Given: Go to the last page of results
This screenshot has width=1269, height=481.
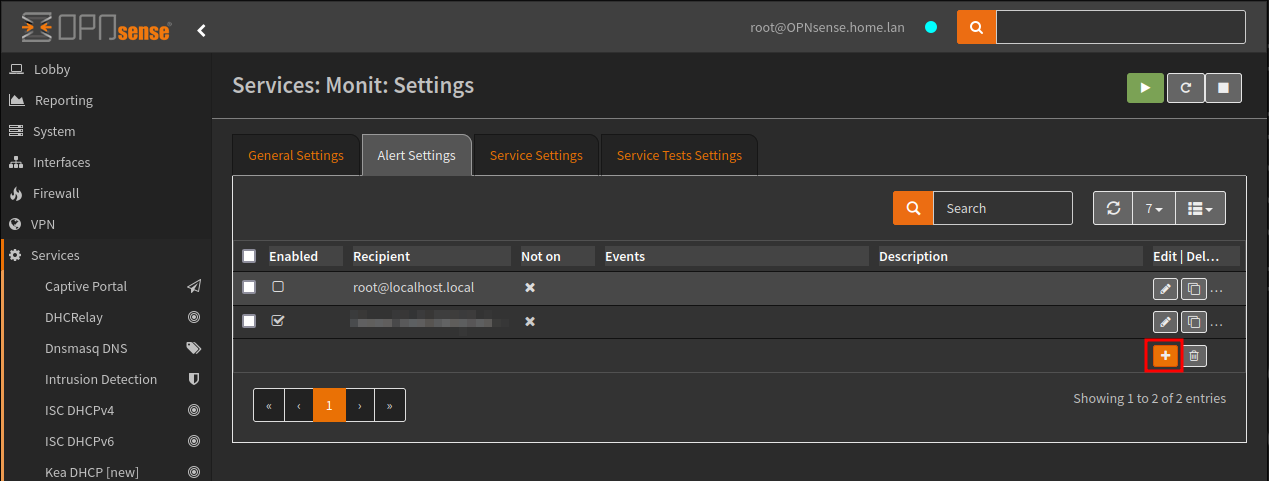Looking at the screenshot, I should [x=390, y=405].
